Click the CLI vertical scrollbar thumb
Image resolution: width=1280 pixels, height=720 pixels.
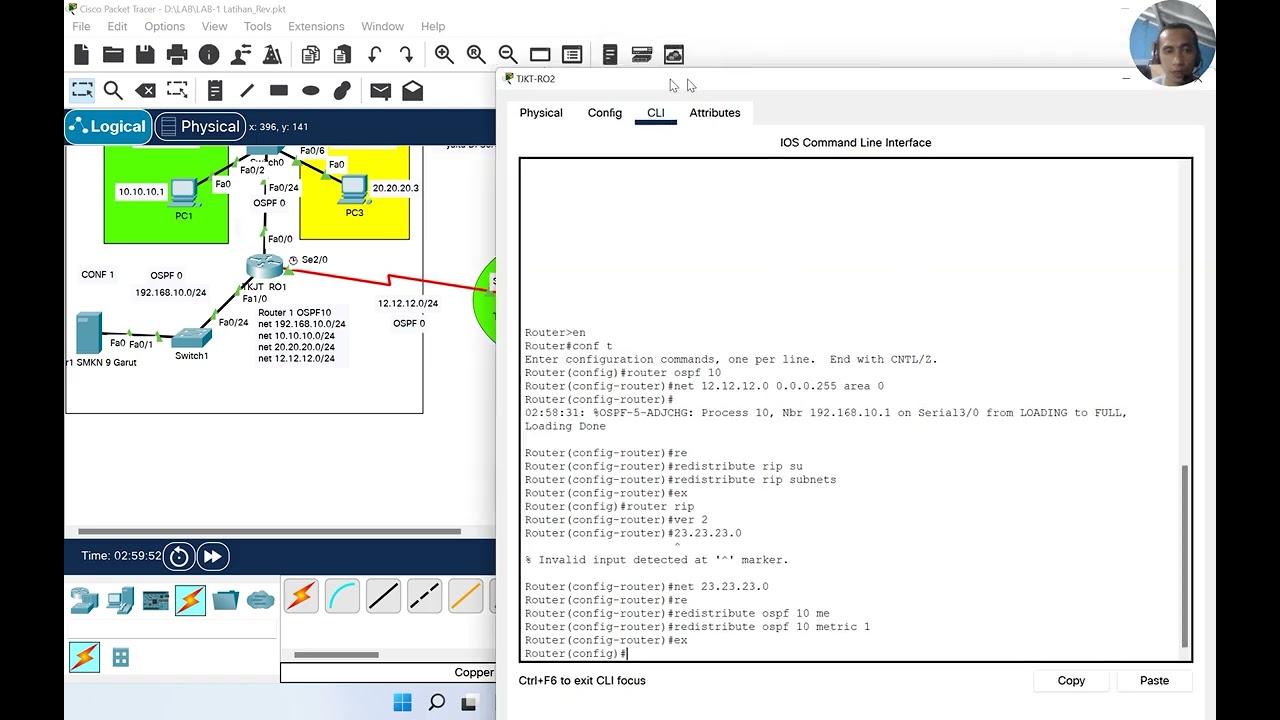1186,556
